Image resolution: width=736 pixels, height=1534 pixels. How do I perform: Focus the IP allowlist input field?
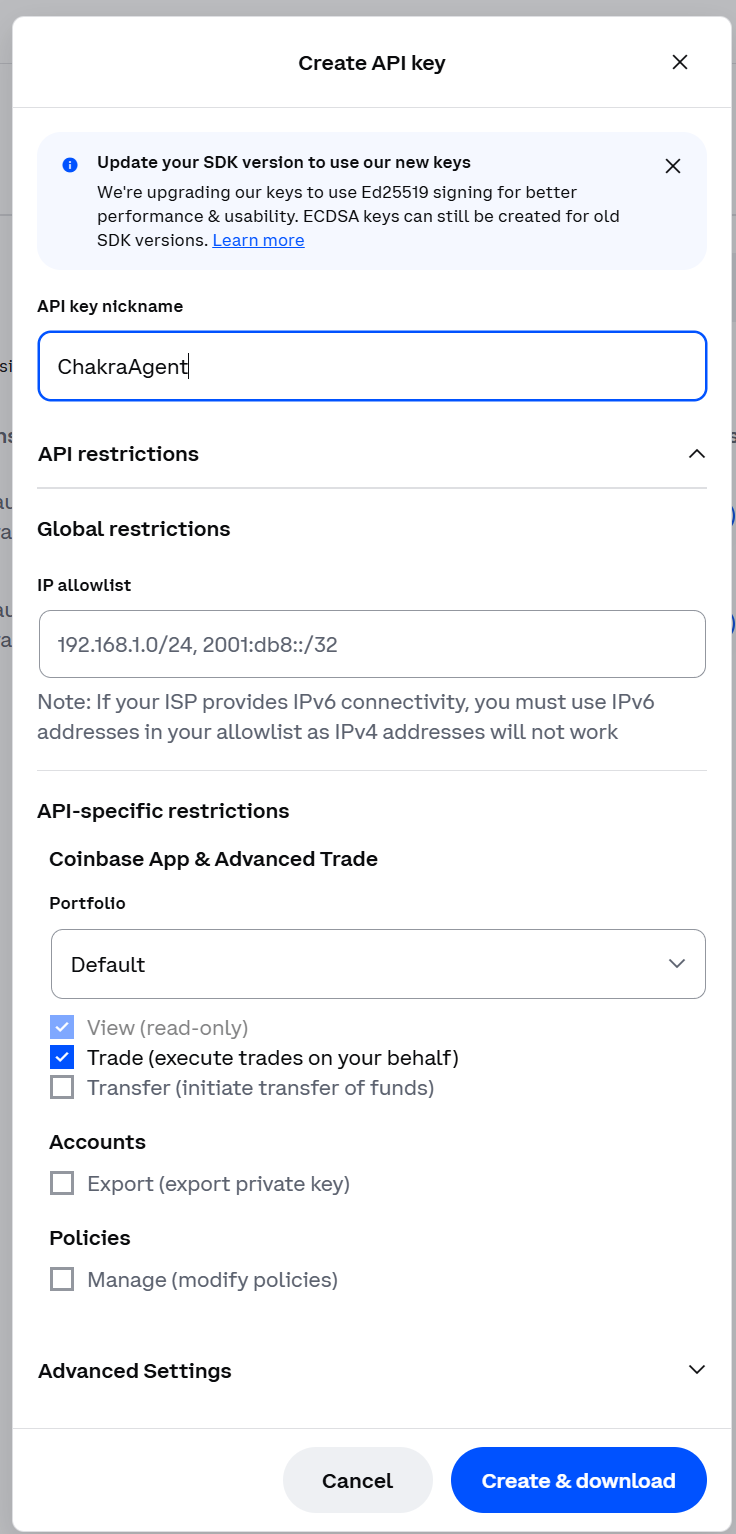(372, 644)
